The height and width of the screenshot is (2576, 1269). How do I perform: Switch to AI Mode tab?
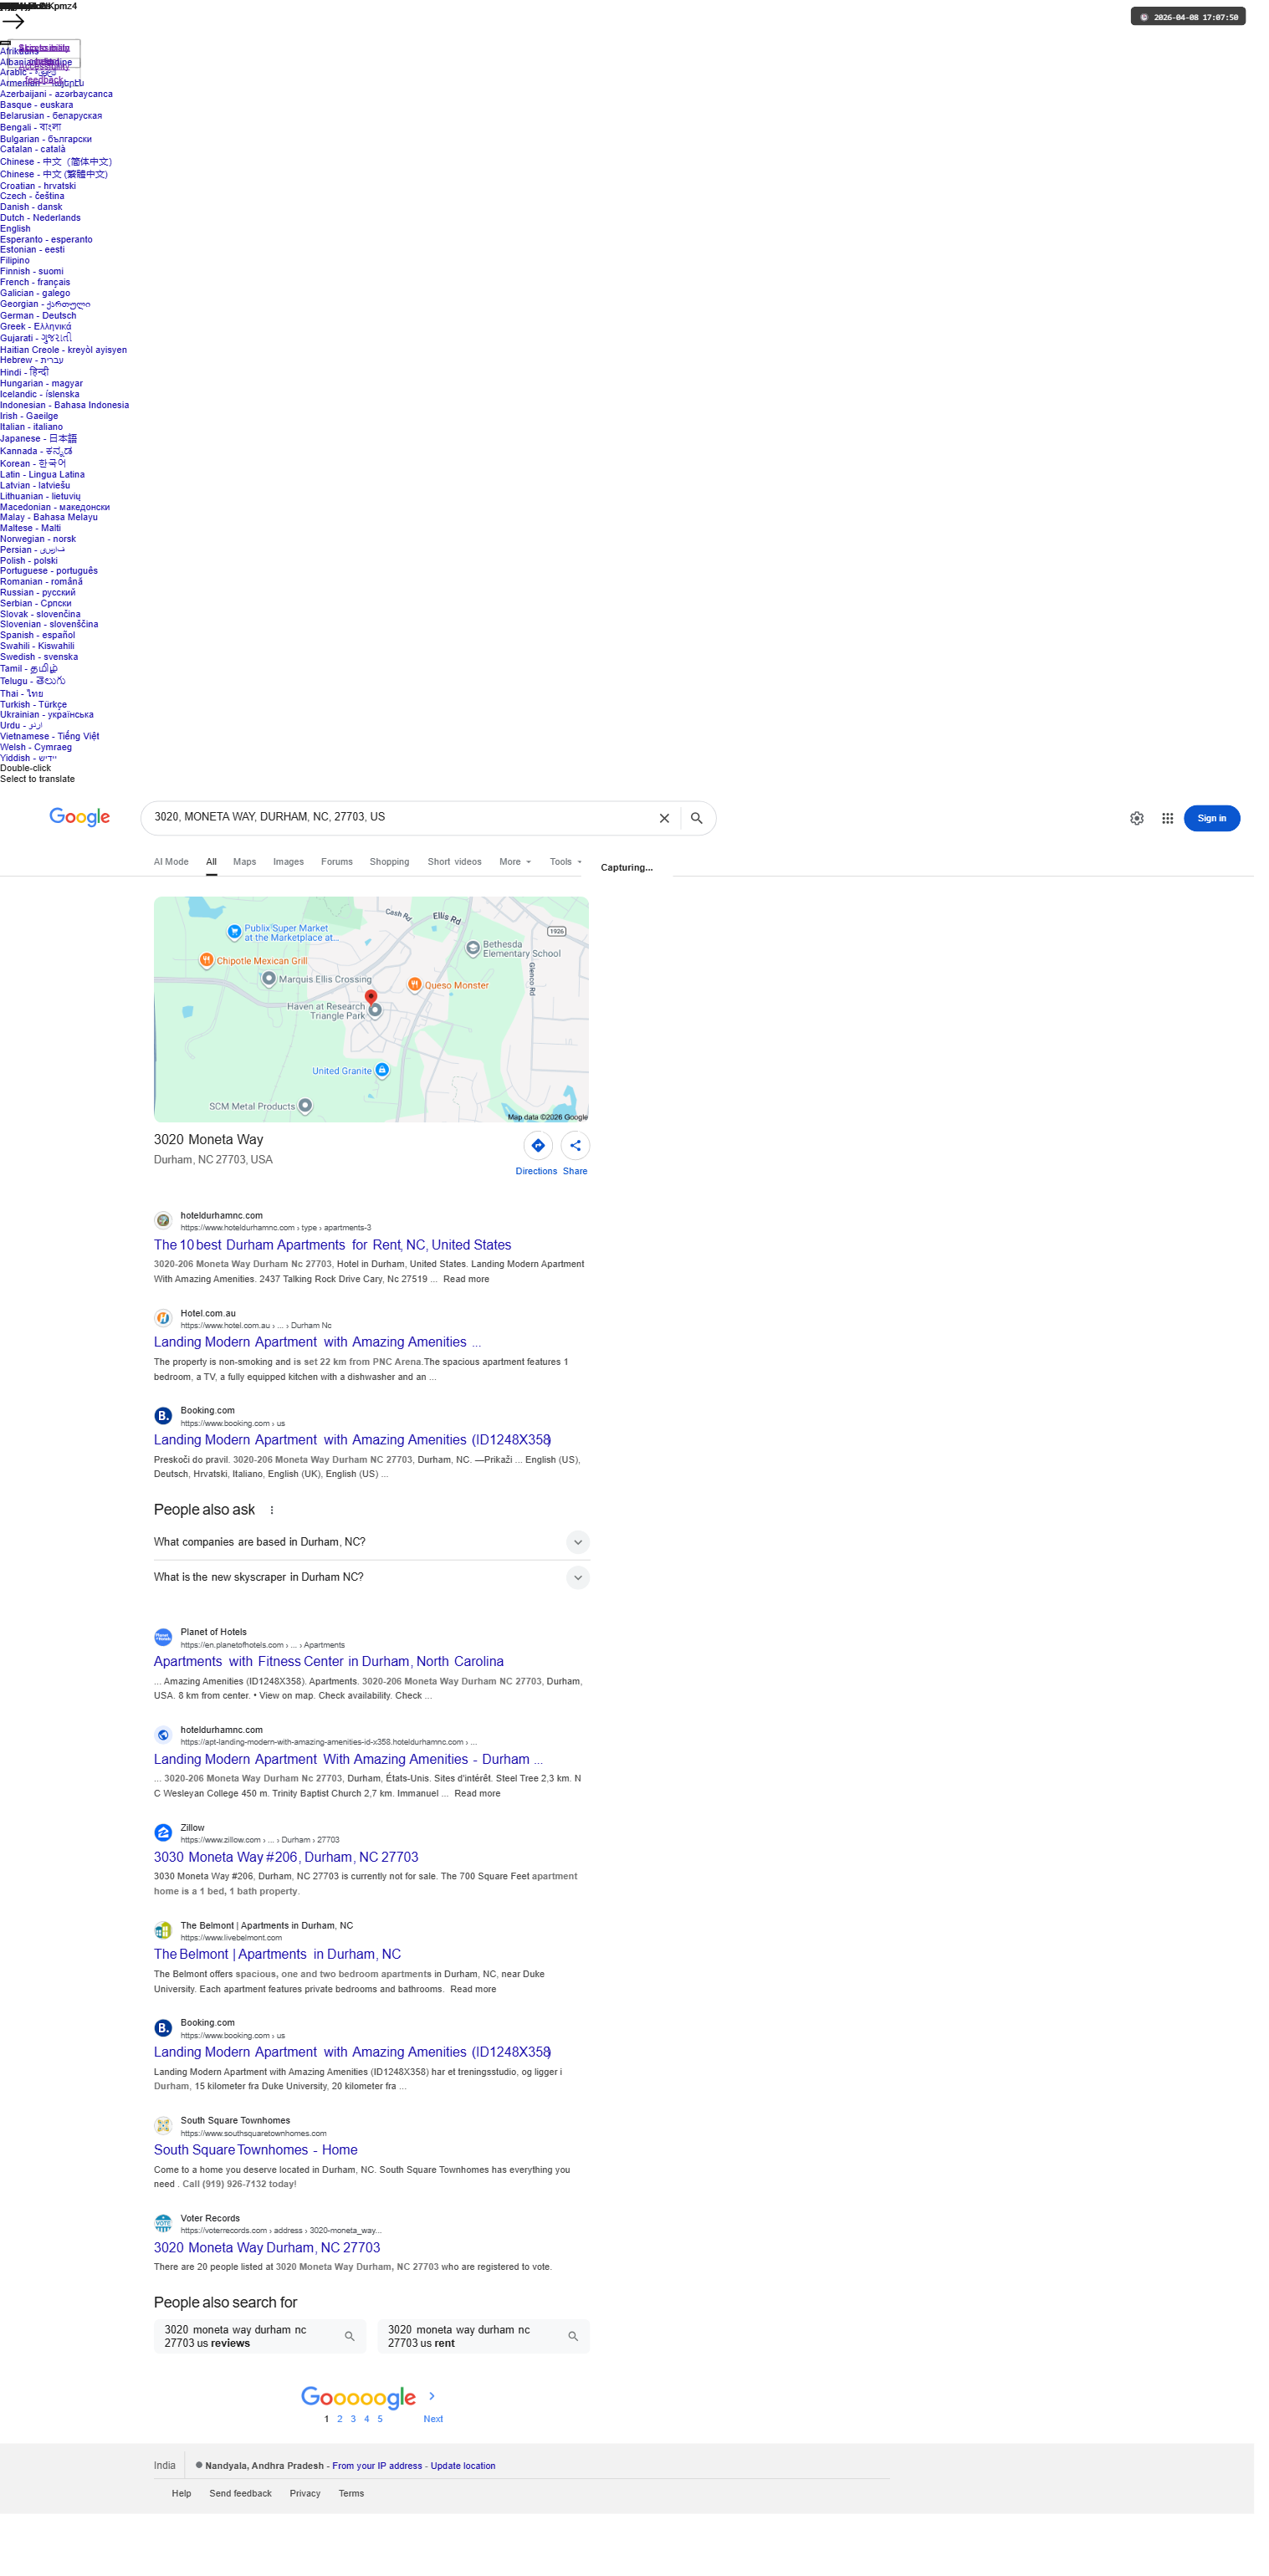click(x=171, y=861)
